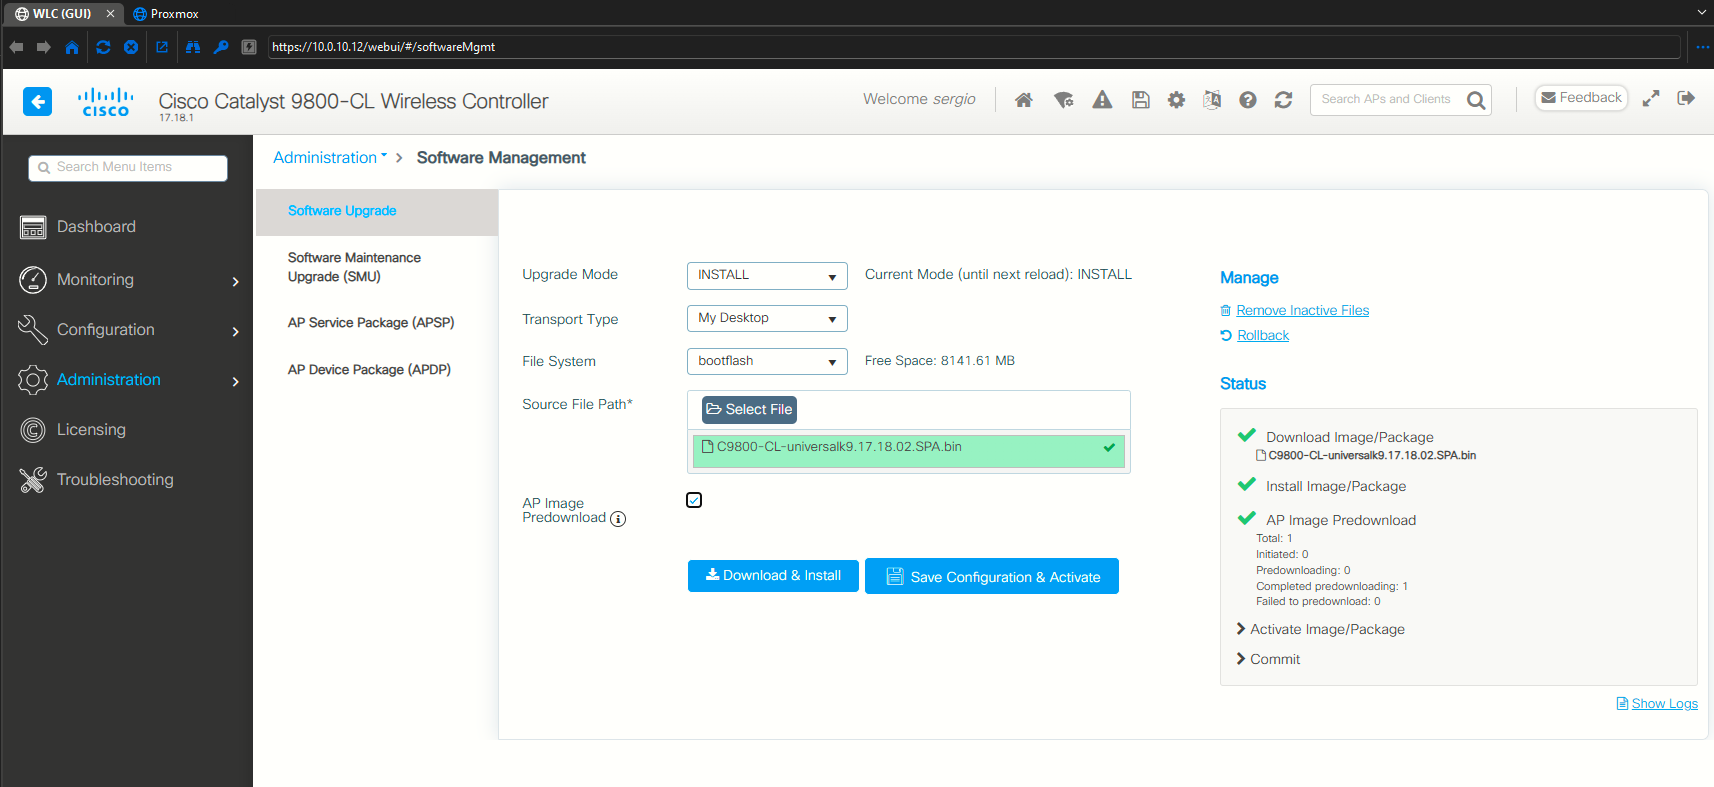The width and height of the screenshot is (1714, 787).
Task: Open the browser three-dots menu
Action: [1703, 47]
